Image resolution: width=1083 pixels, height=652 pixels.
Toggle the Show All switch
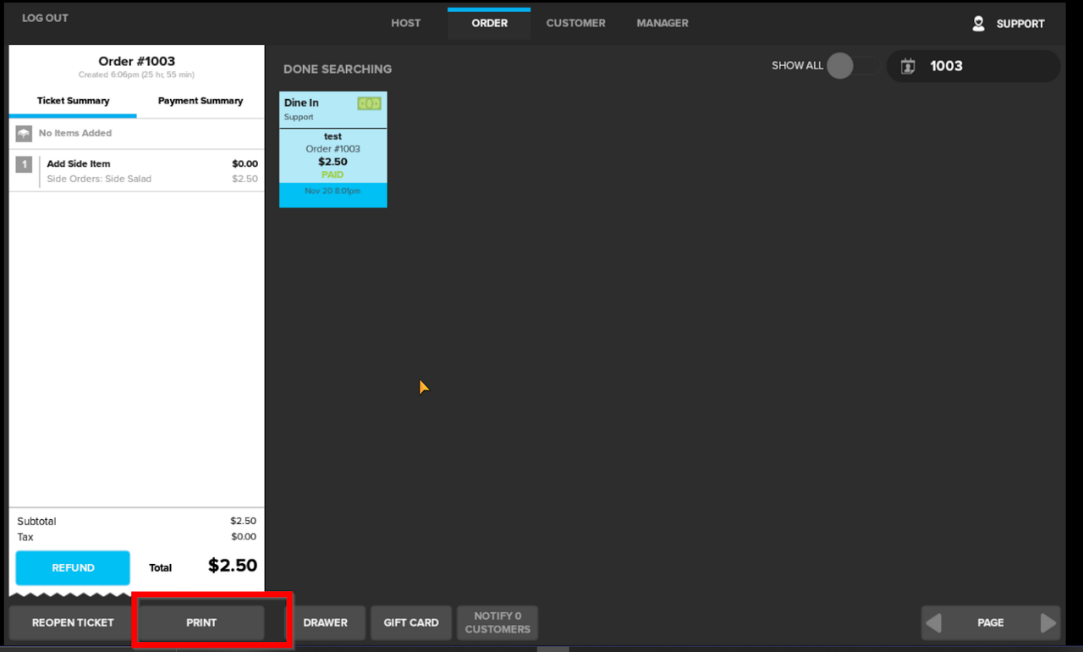point(850,66)
